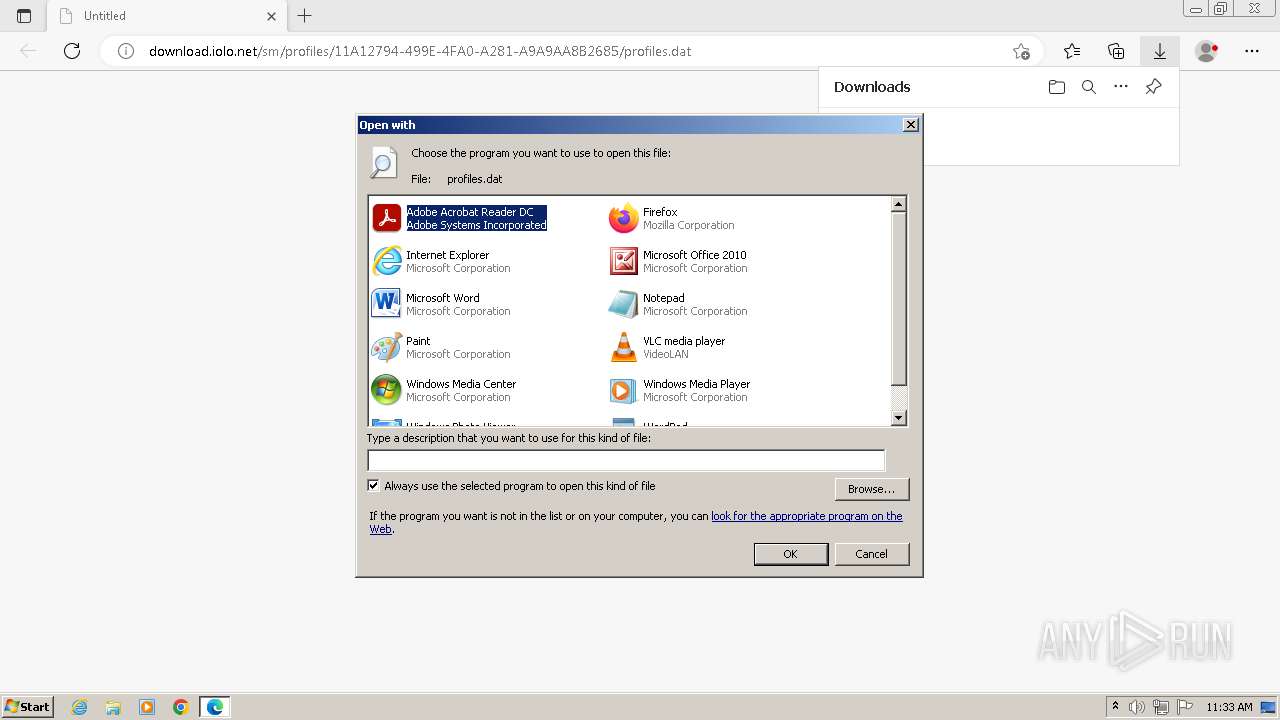This screenshot has height=720, width=1280.
Task: Select the Mozilla Corporation text row
Action: coord(688,225)
